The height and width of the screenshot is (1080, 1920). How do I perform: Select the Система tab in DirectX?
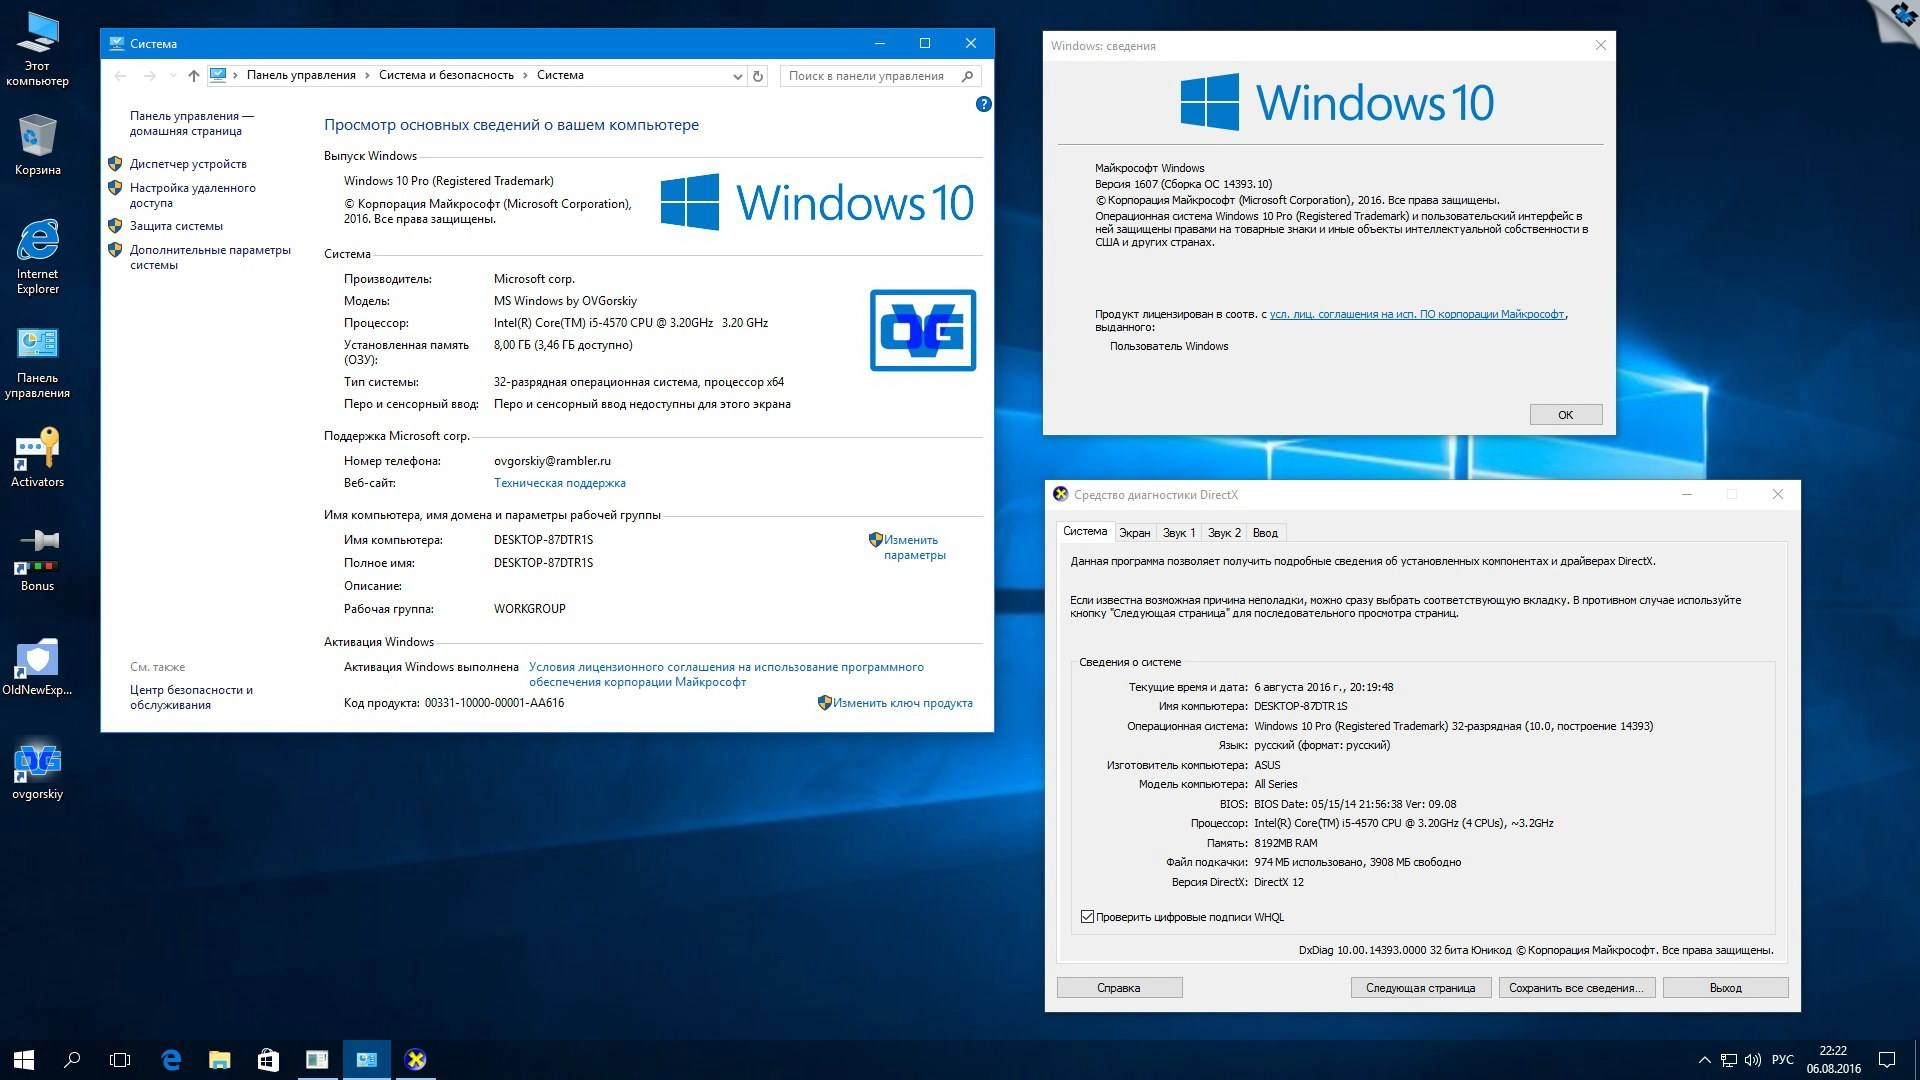coord(1085,531)
